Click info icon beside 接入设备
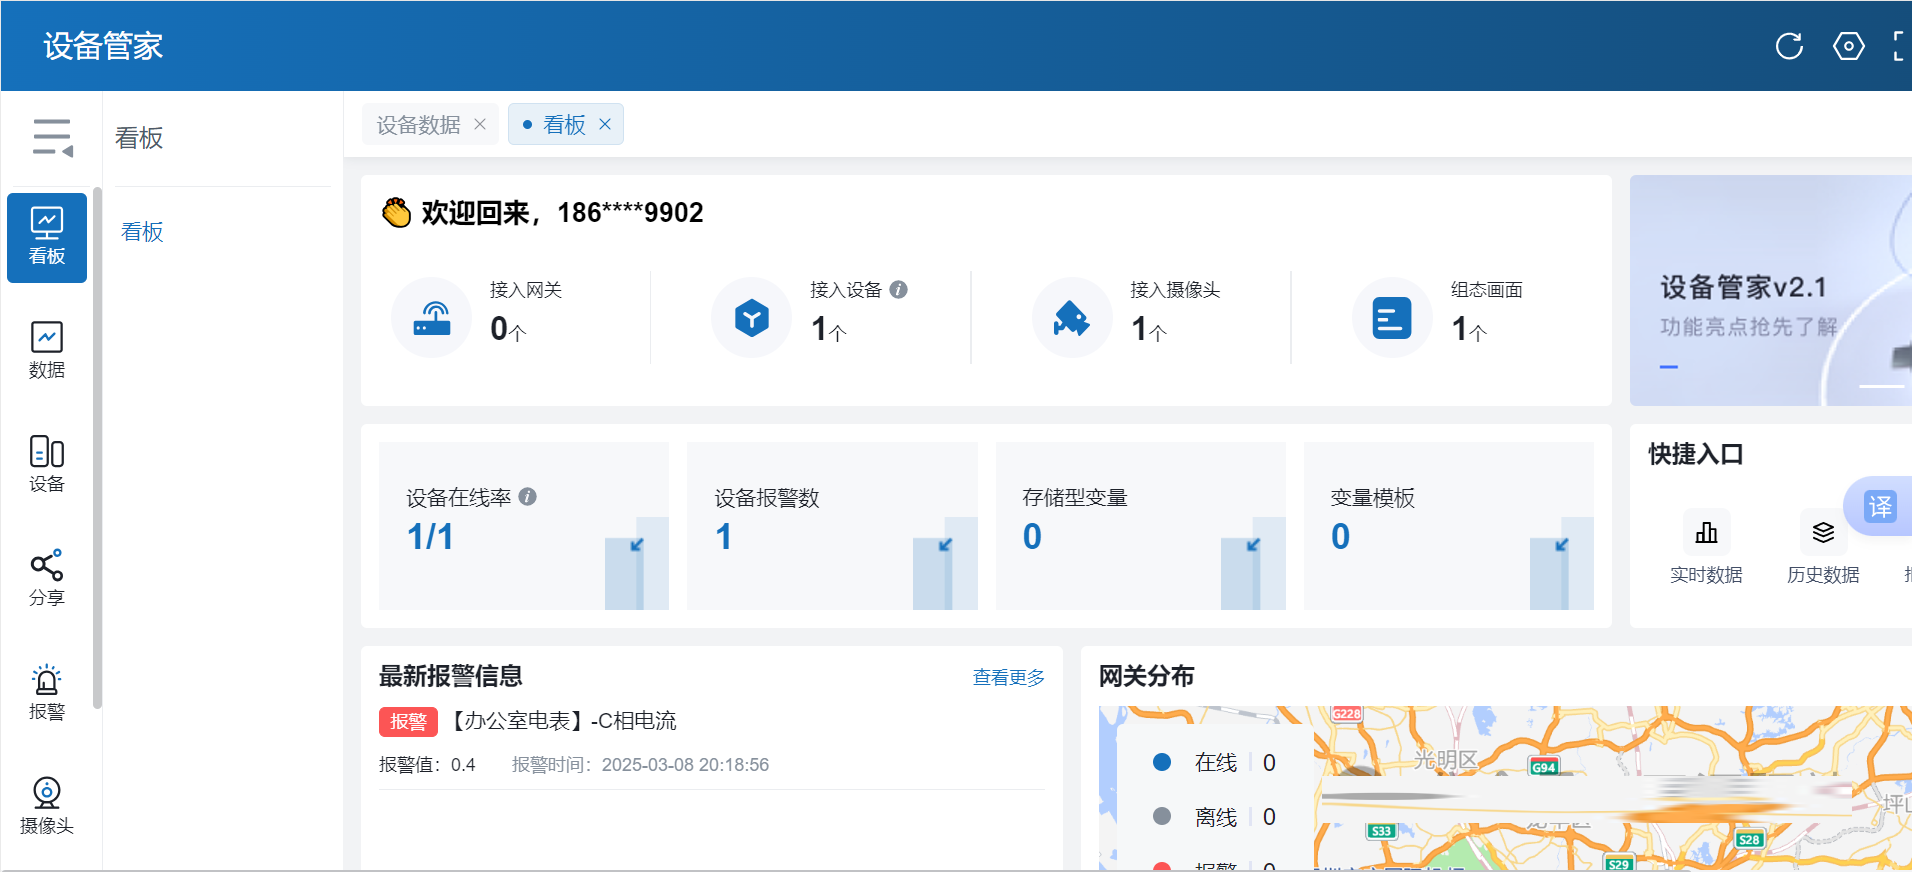The image size is (1912, 872). (x=899, y=290)
